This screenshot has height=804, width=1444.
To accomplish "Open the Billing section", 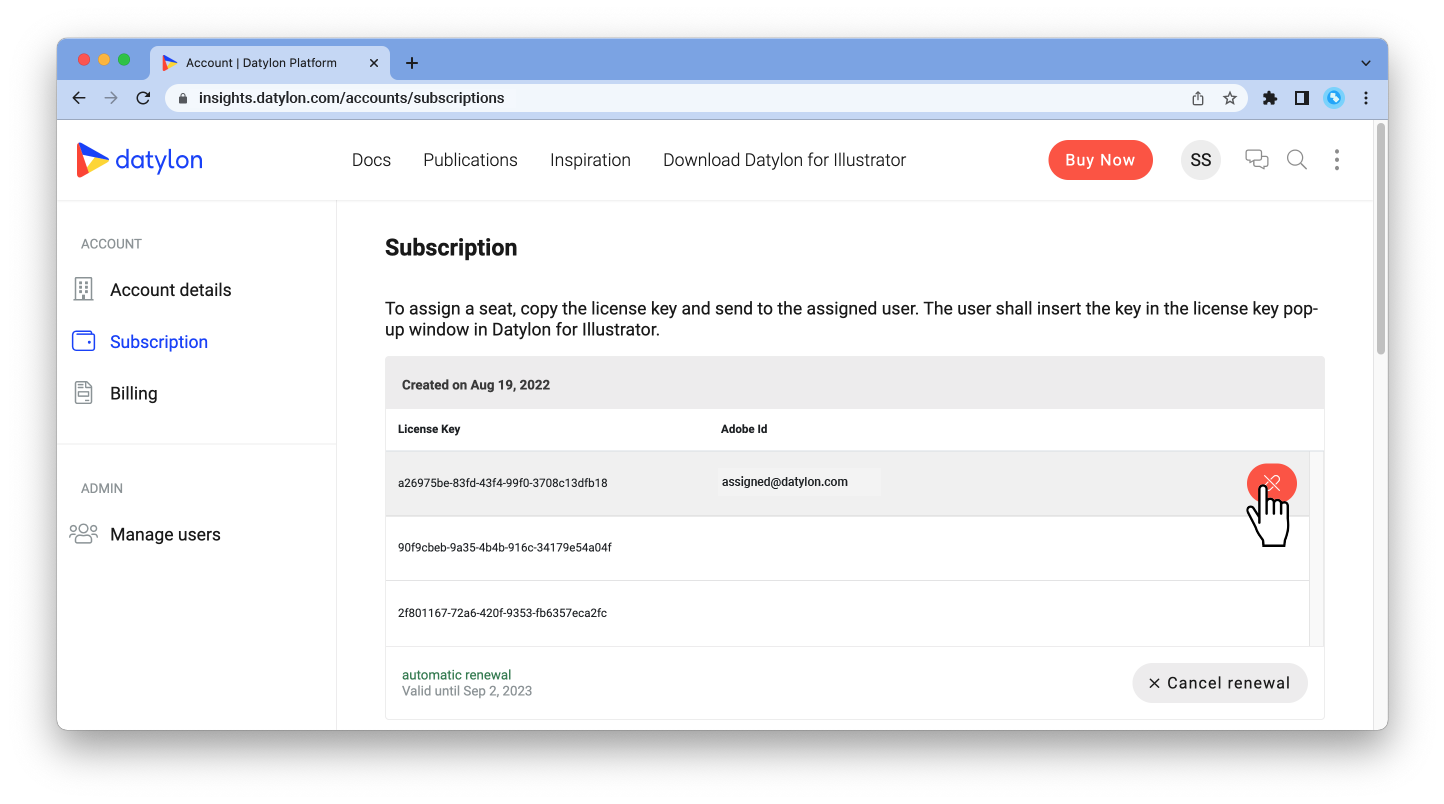I will pyautogui.click(x=134, y=394).
